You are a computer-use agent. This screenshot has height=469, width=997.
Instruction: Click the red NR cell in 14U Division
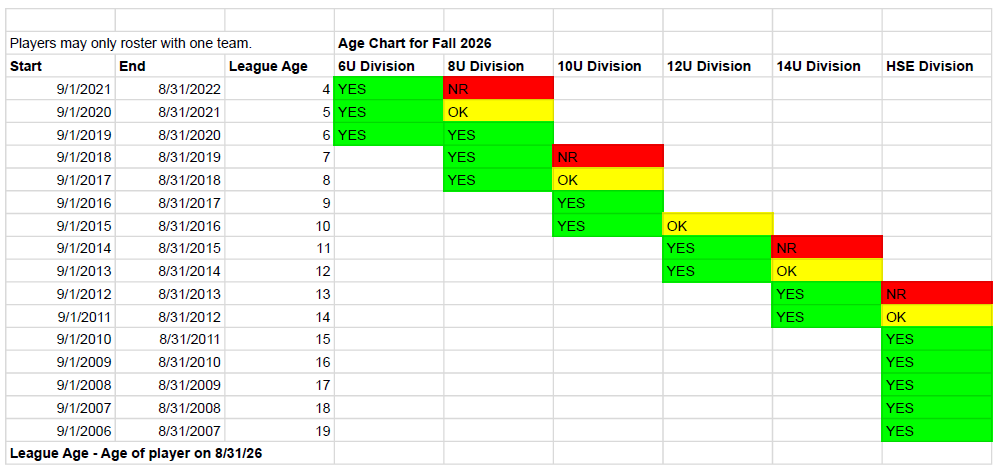[x=827, y=248]
